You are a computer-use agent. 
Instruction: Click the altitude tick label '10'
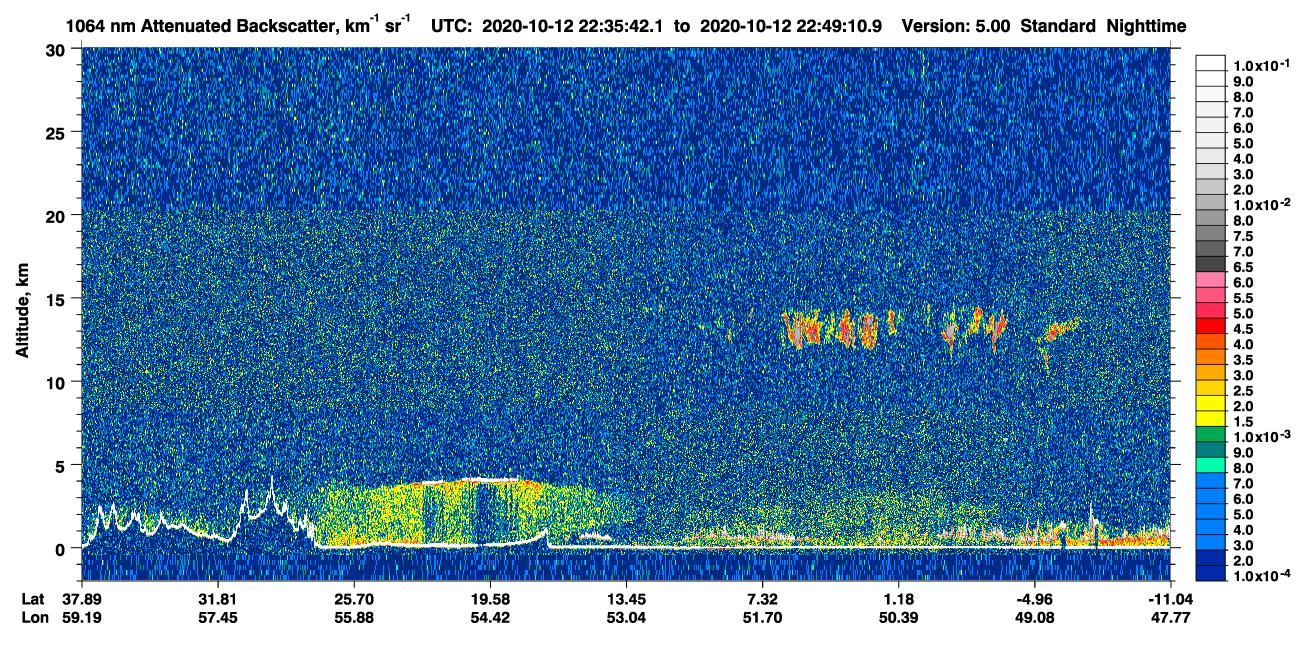[x=57, y=382]
